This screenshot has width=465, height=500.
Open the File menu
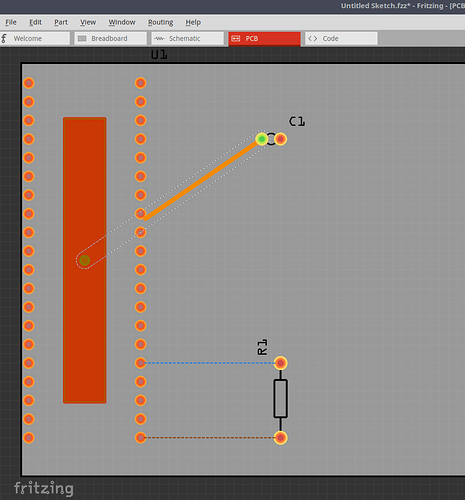(11, 22)
